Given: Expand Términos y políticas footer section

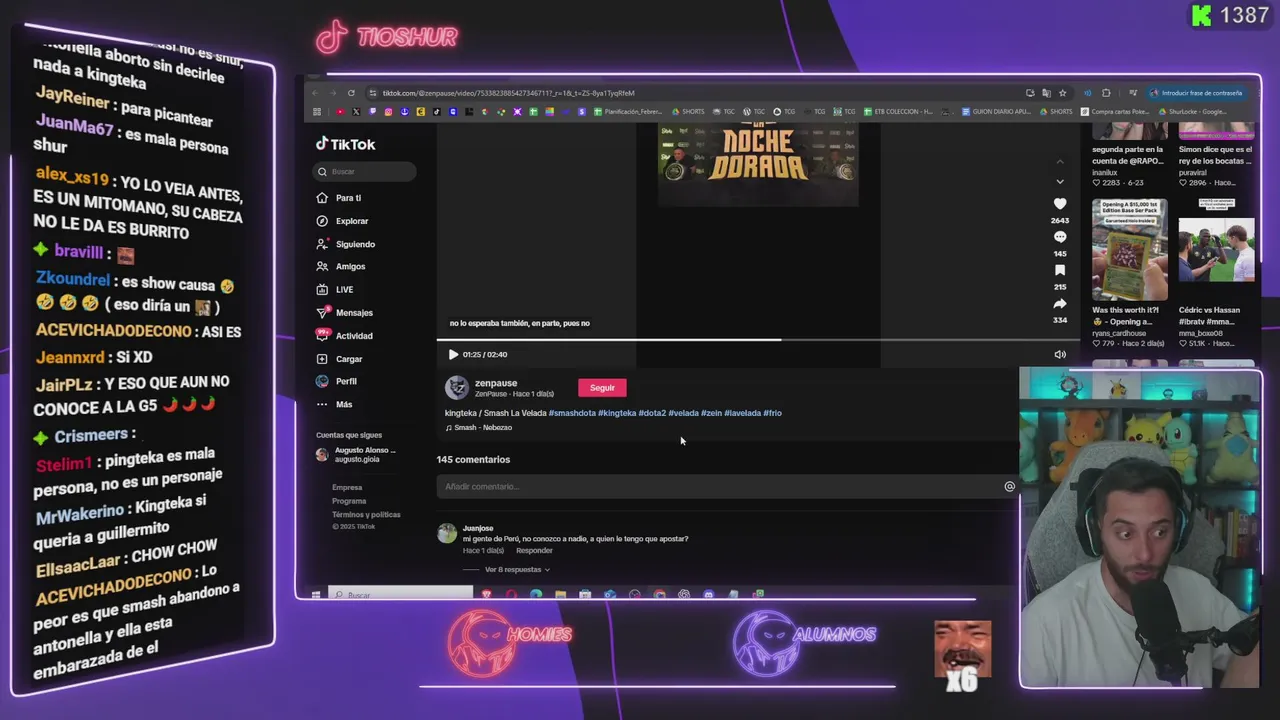Looking at the screenshot, I should pos(366,514).
